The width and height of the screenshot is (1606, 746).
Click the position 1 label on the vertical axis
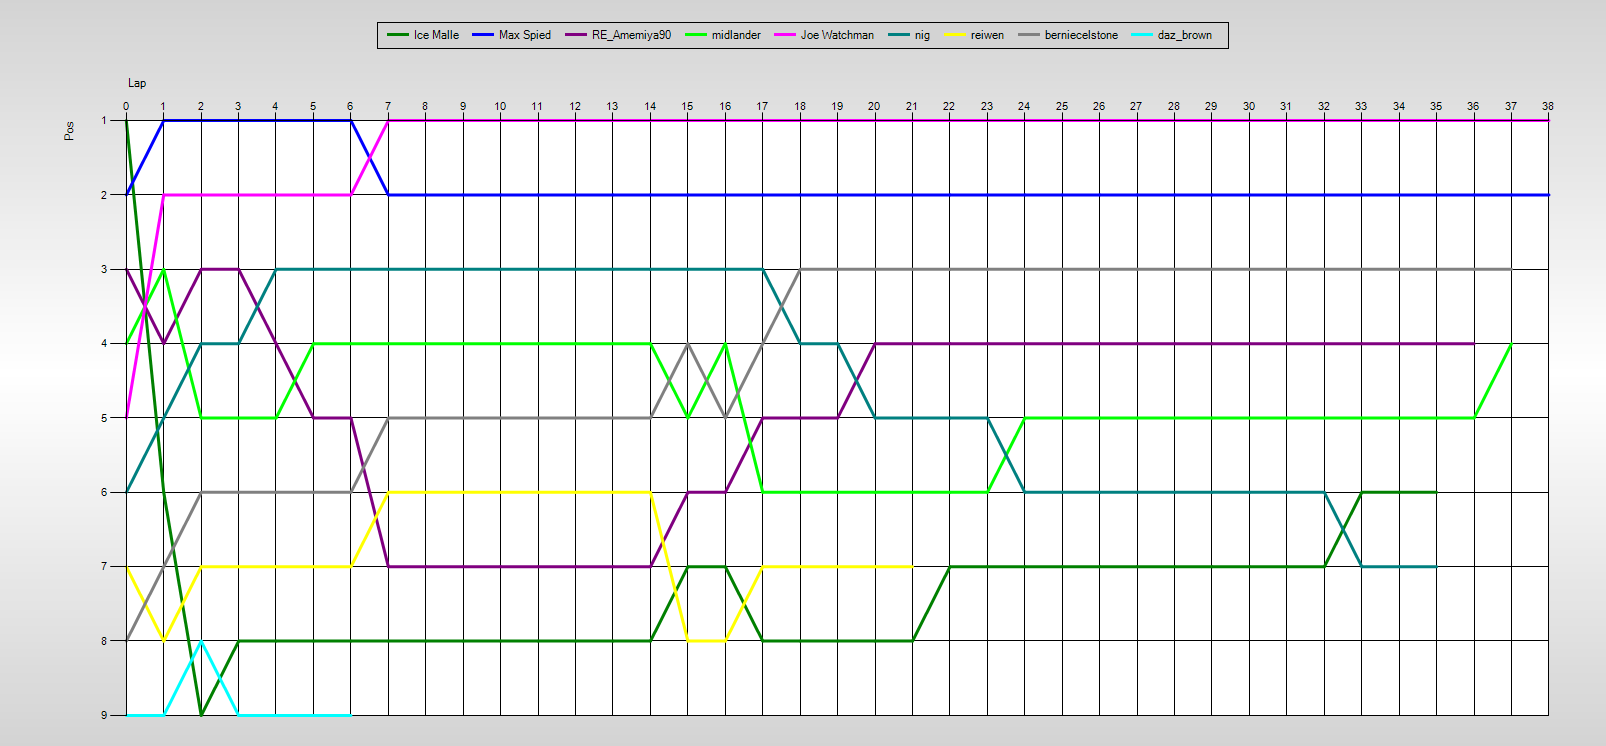pos(104,120)
